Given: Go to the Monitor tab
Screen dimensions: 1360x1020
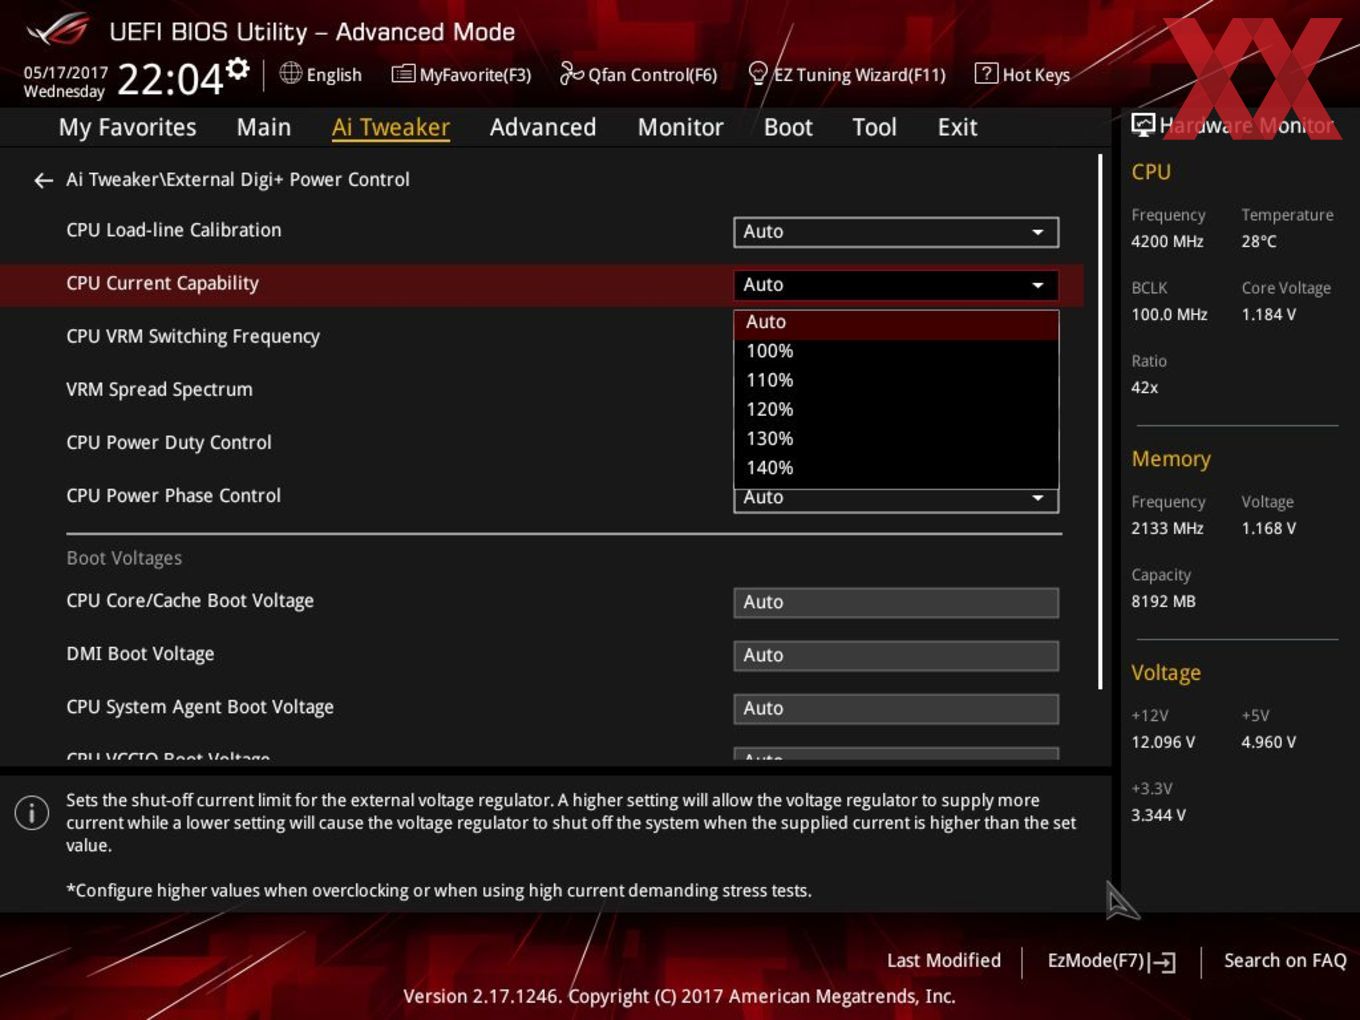Looking at the screenshot, I should (681, 127).
